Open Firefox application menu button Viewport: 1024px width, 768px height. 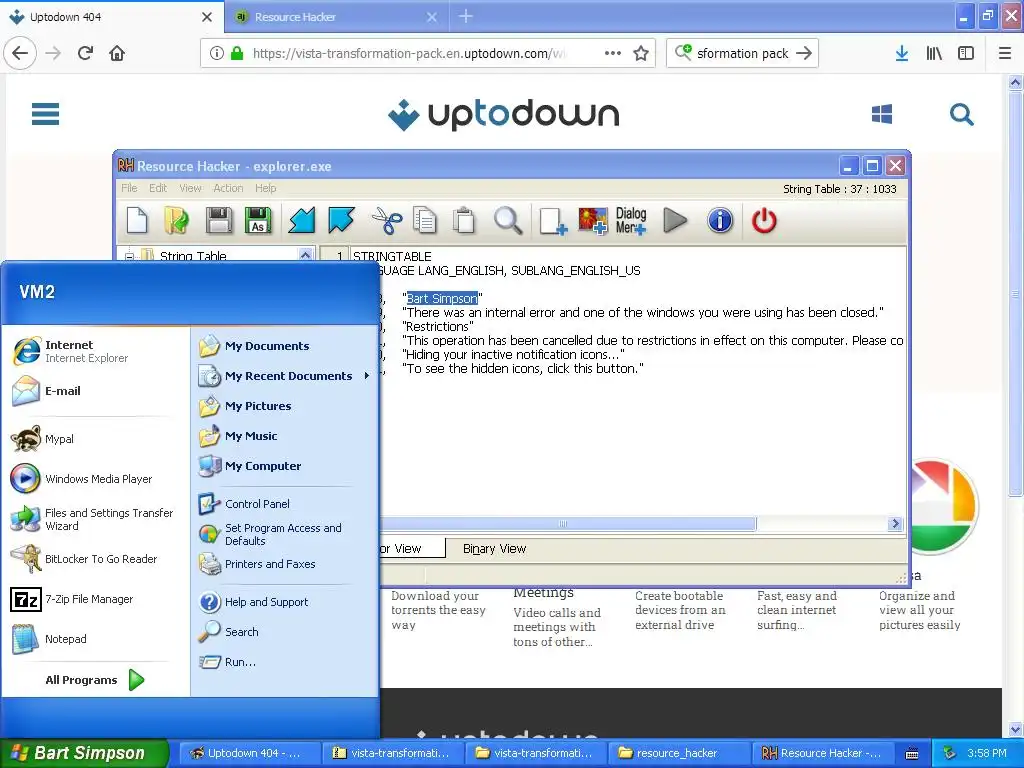coord(1005,54)
